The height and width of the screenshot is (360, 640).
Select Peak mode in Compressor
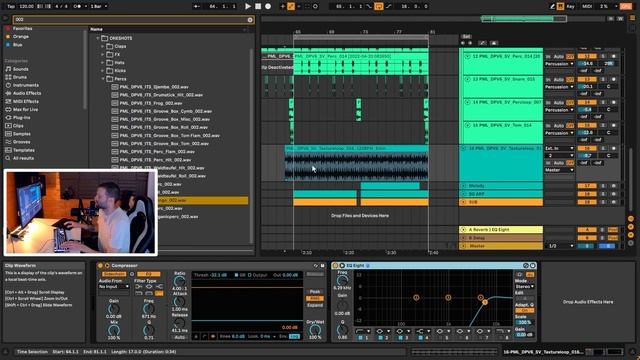pyautogui.click(x=315, y=292)
